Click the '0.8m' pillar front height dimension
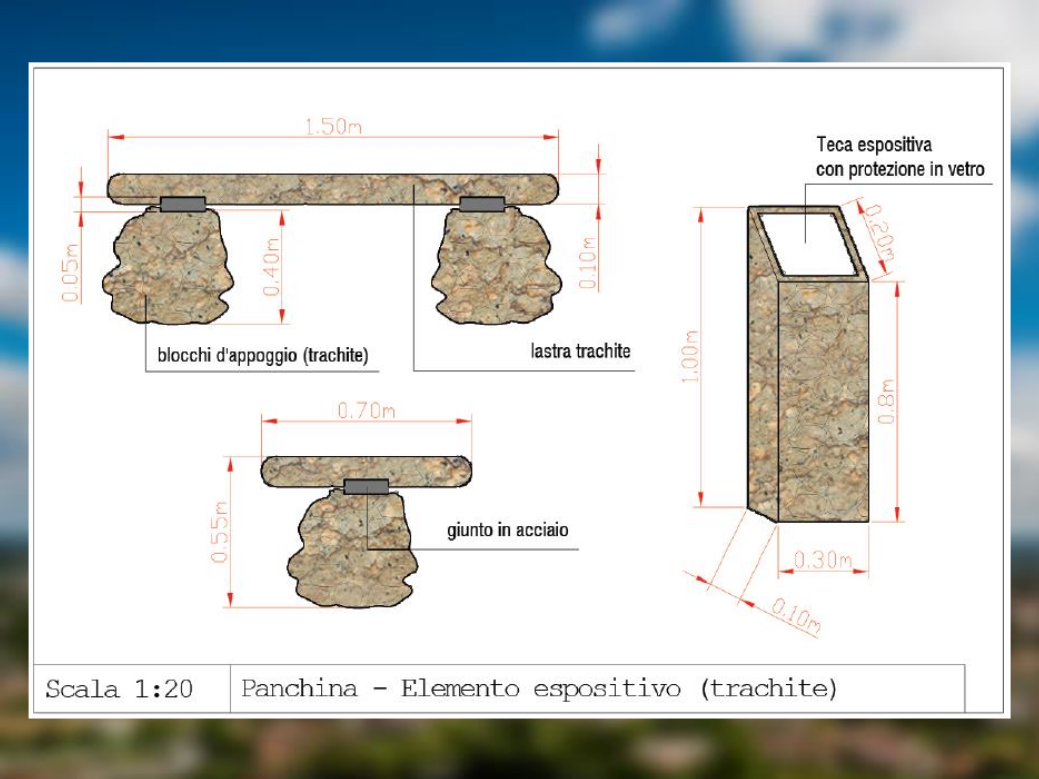The image size is (1039, 779). click(886, 401)
